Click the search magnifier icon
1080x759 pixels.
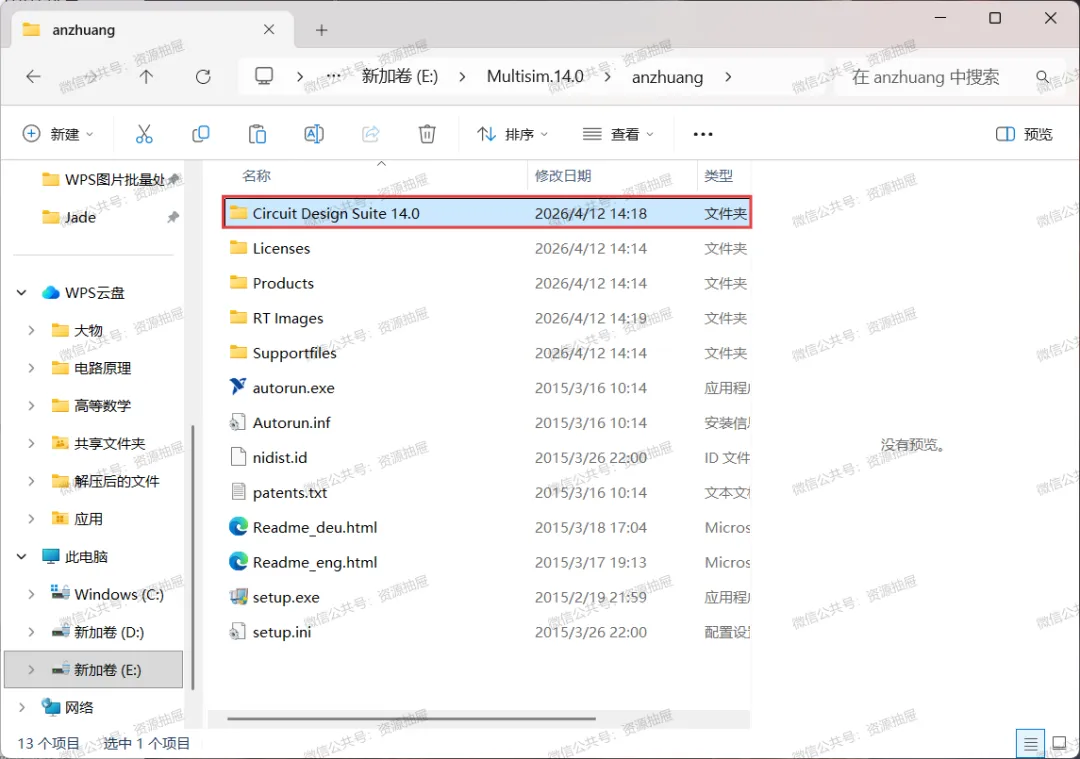click(x=1043, y=76)
